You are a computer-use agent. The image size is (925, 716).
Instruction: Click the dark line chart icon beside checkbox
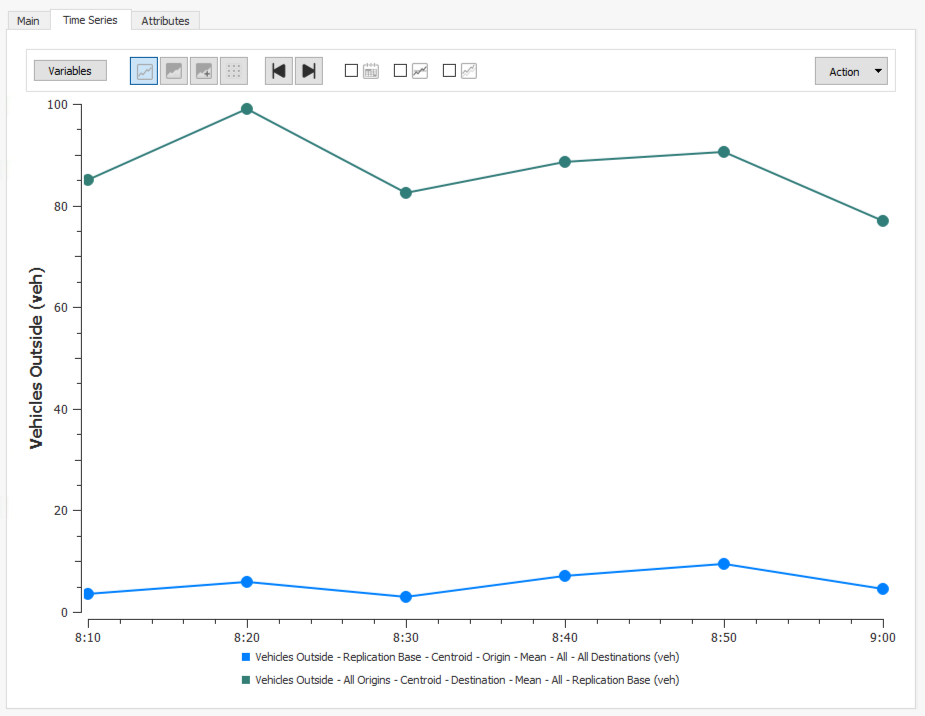tap(420, 71)
